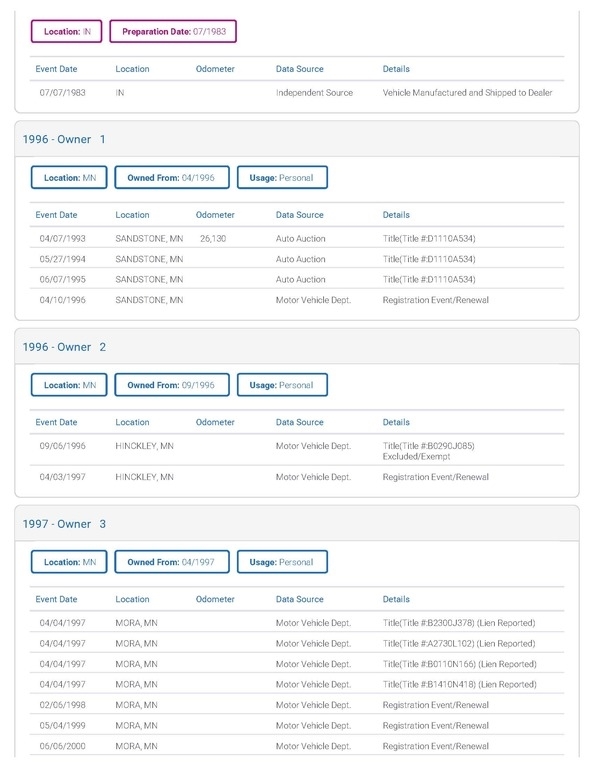The width and height of the screenshot is (594, 768).
Task: Click Vehicle Manufactured and Shipped to Dealer entry
Action: pos(467,93)
